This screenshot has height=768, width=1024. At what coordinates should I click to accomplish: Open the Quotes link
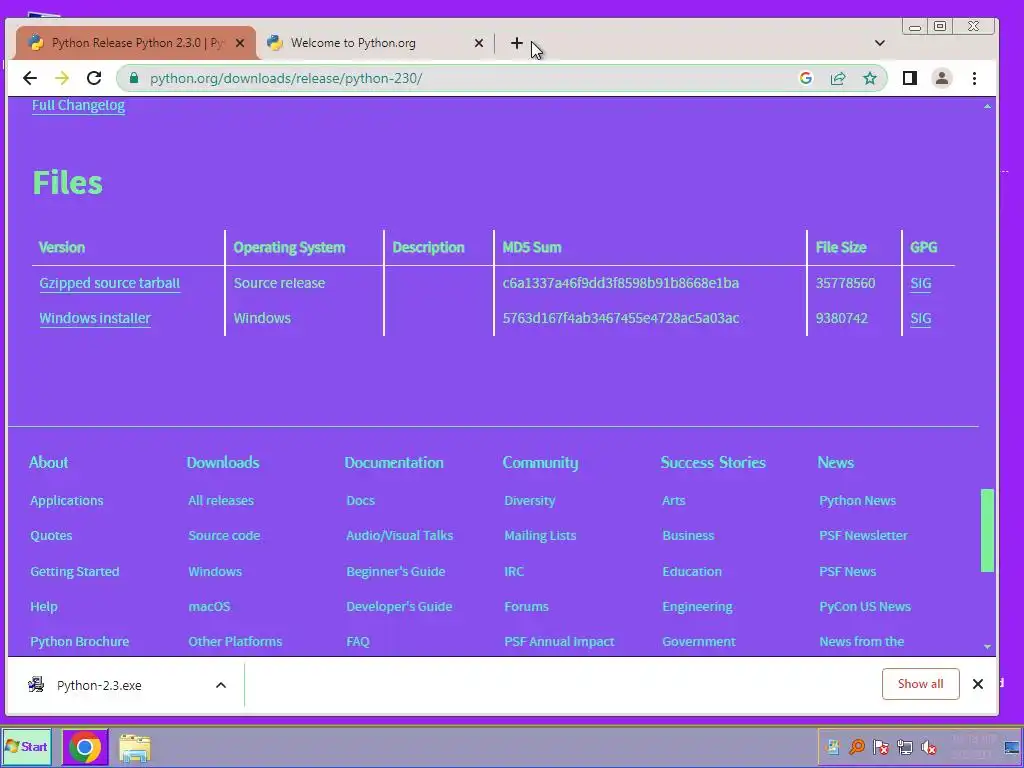tap(52, 536)
